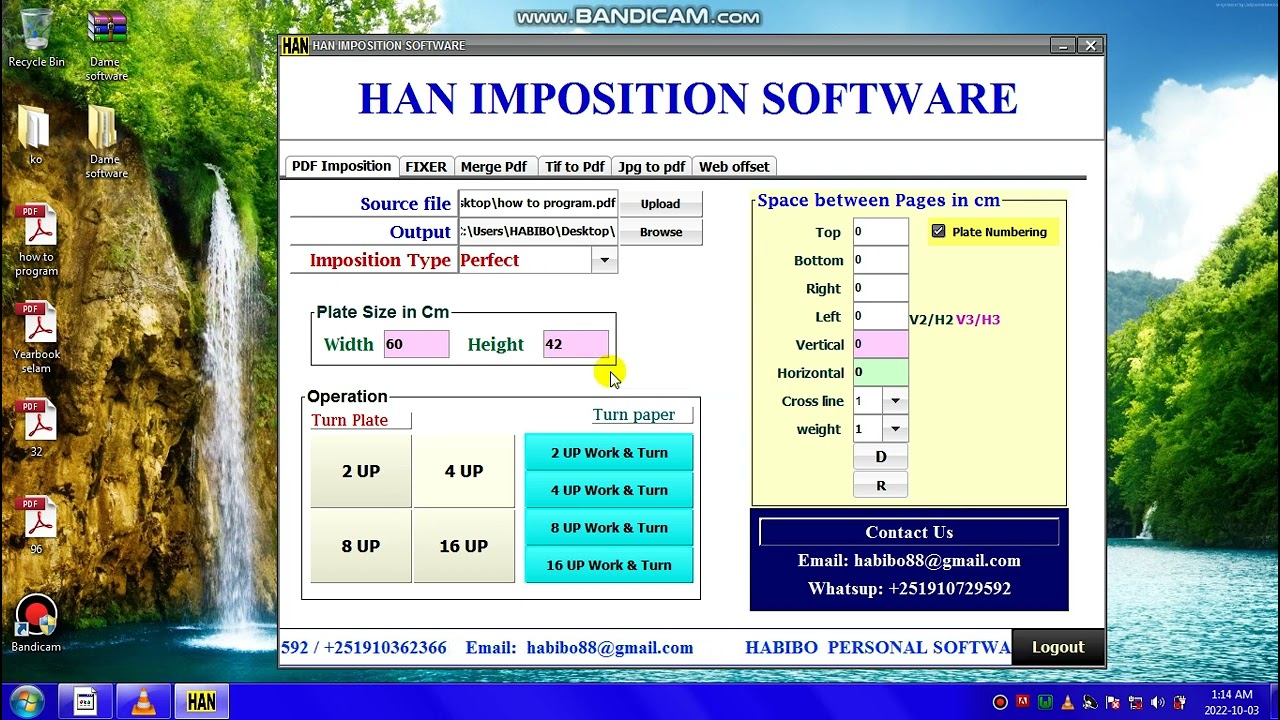
Task: Click the VLC cone tray icon
Action: click(1067, 702)
